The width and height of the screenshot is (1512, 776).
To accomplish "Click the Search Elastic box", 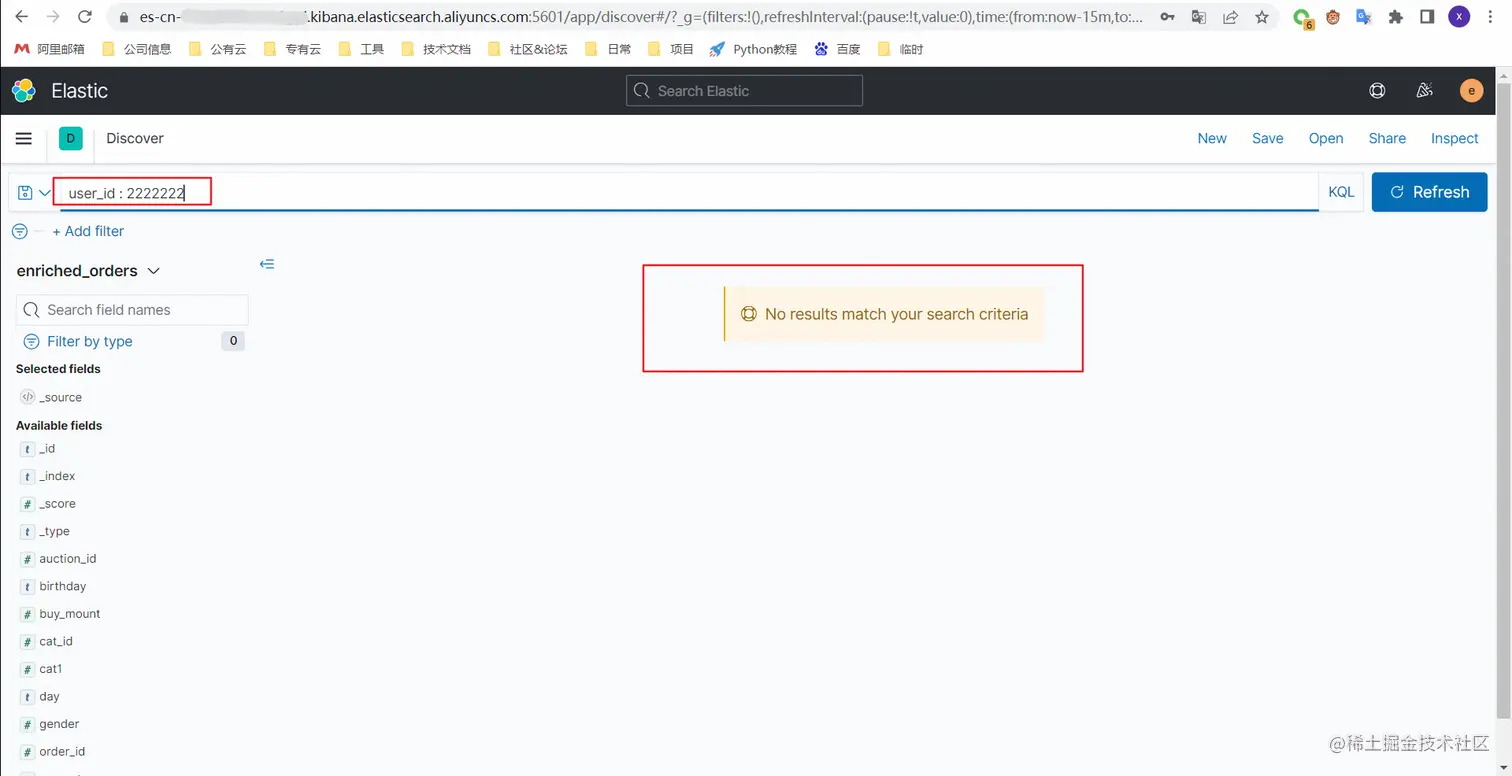I will coord(744,91).
